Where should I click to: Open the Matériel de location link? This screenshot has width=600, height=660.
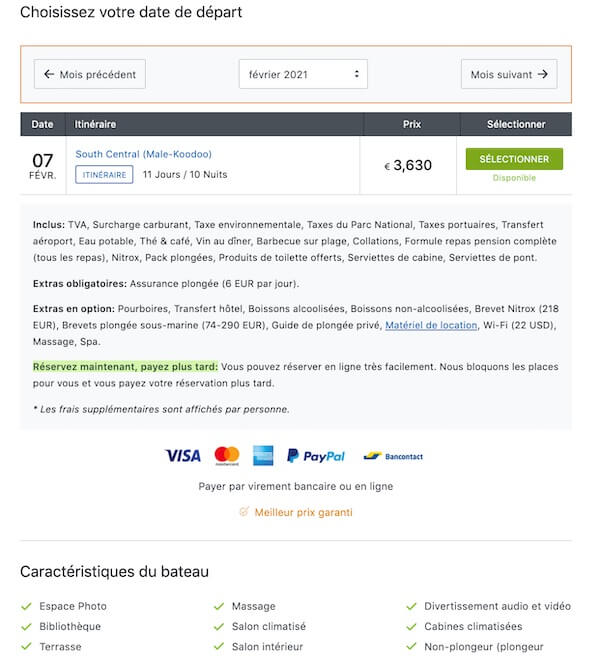pyautogui.click(x=432, y=325)
